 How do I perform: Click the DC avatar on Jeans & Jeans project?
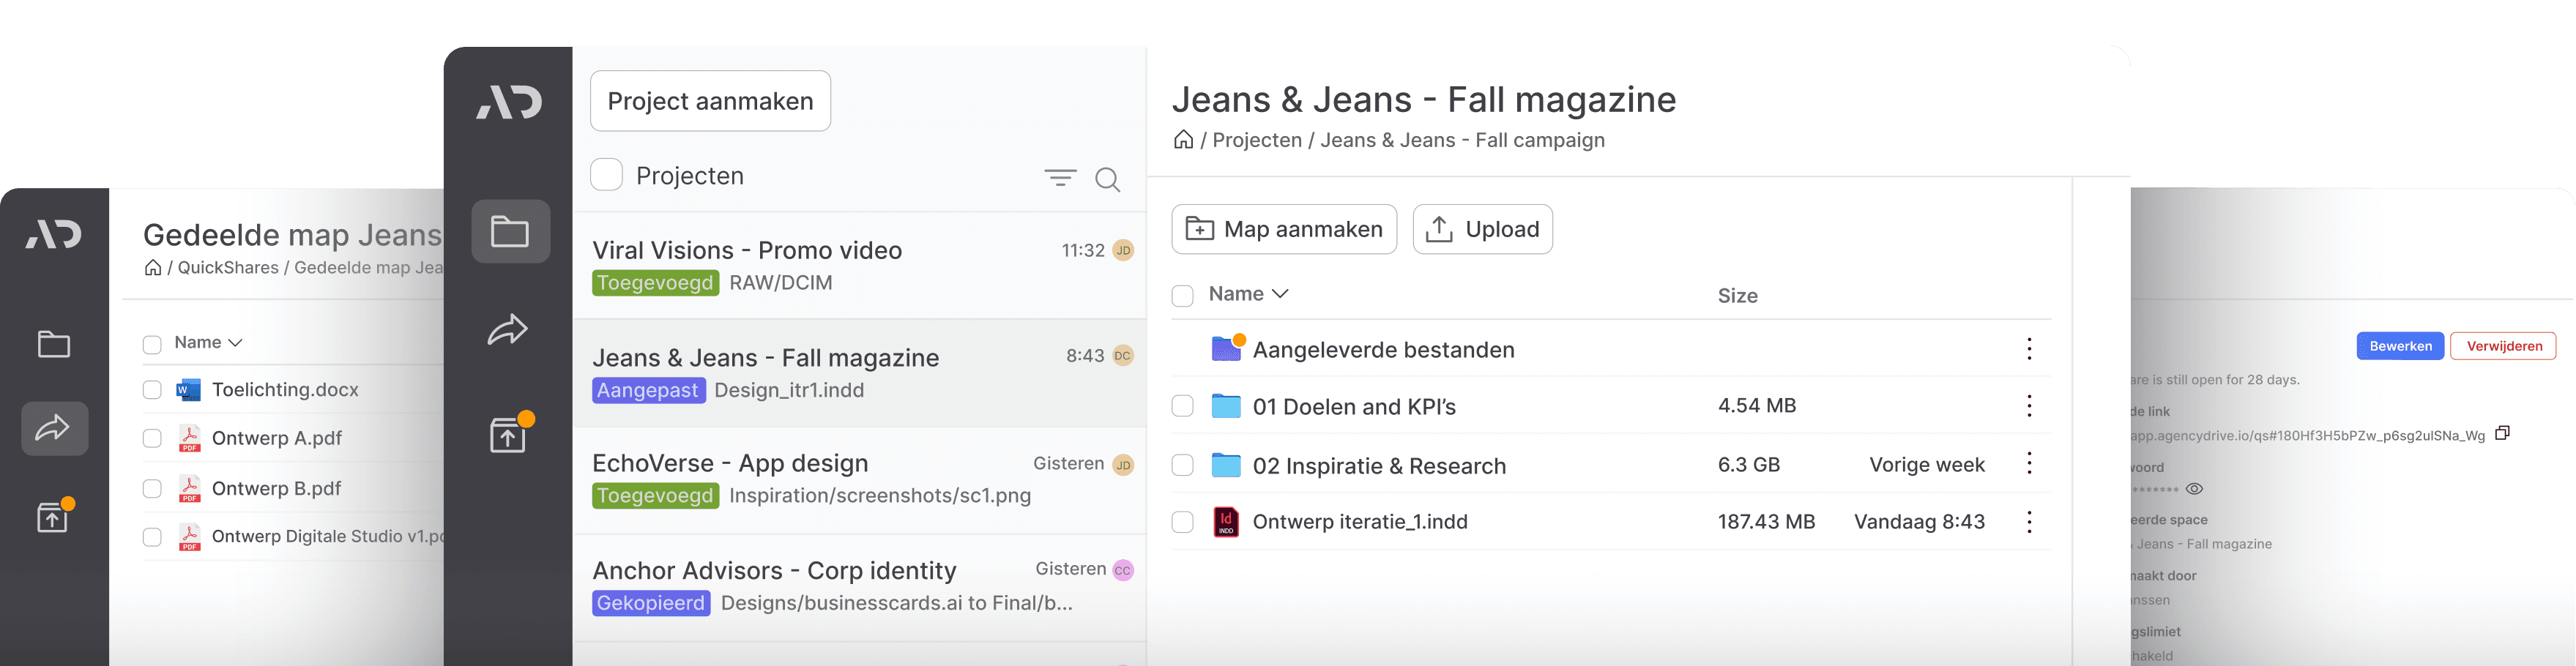click(x=1123, y=355)
